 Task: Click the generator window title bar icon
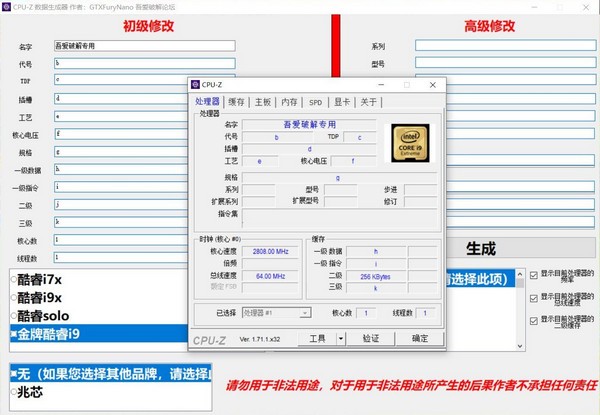click(x=6, y=7)
